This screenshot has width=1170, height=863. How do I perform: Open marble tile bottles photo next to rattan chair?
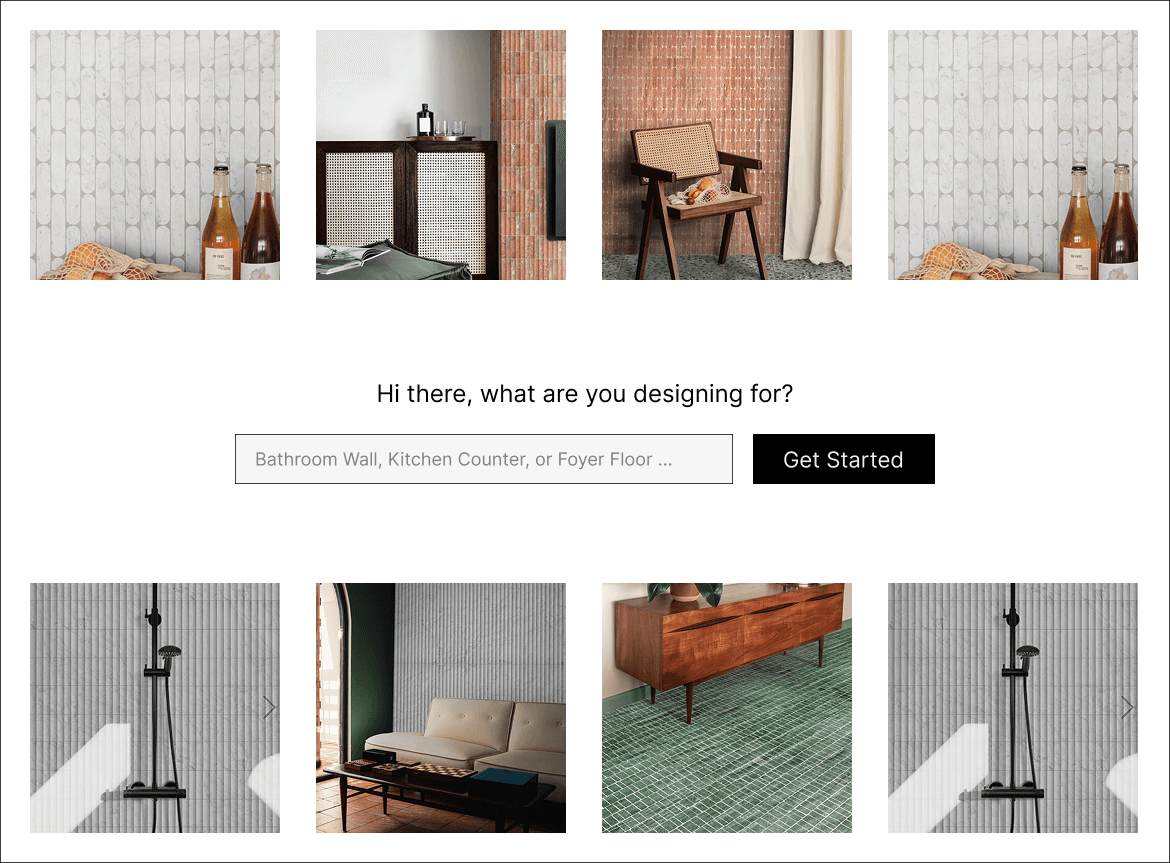click(1013, 155)
